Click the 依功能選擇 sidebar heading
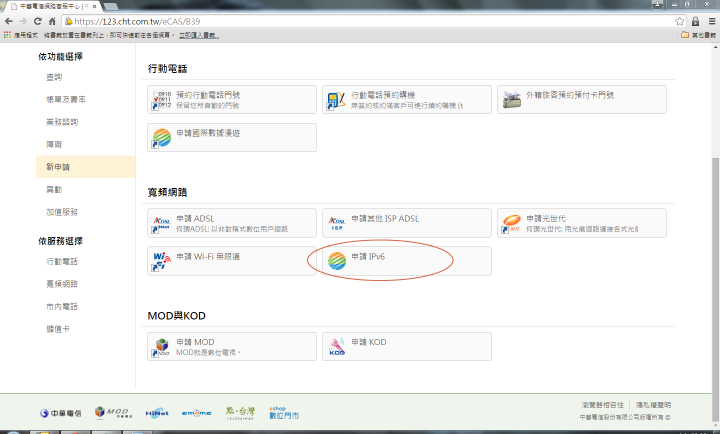 [60, 56]
